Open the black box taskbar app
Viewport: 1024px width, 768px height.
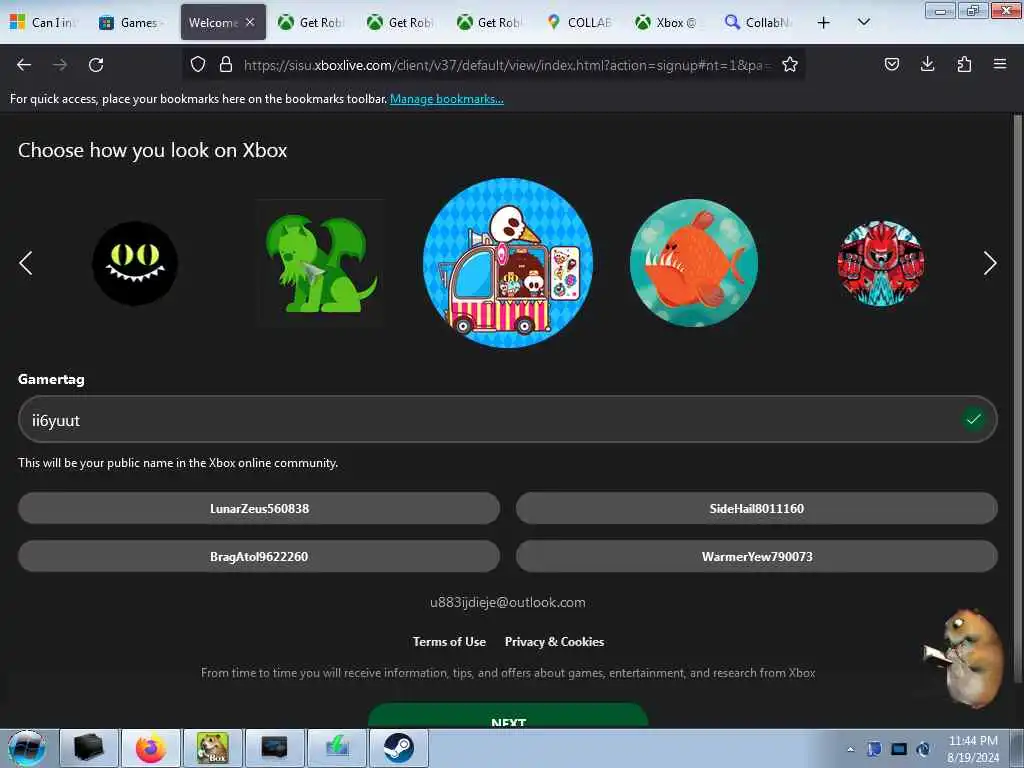coord(89,748)
